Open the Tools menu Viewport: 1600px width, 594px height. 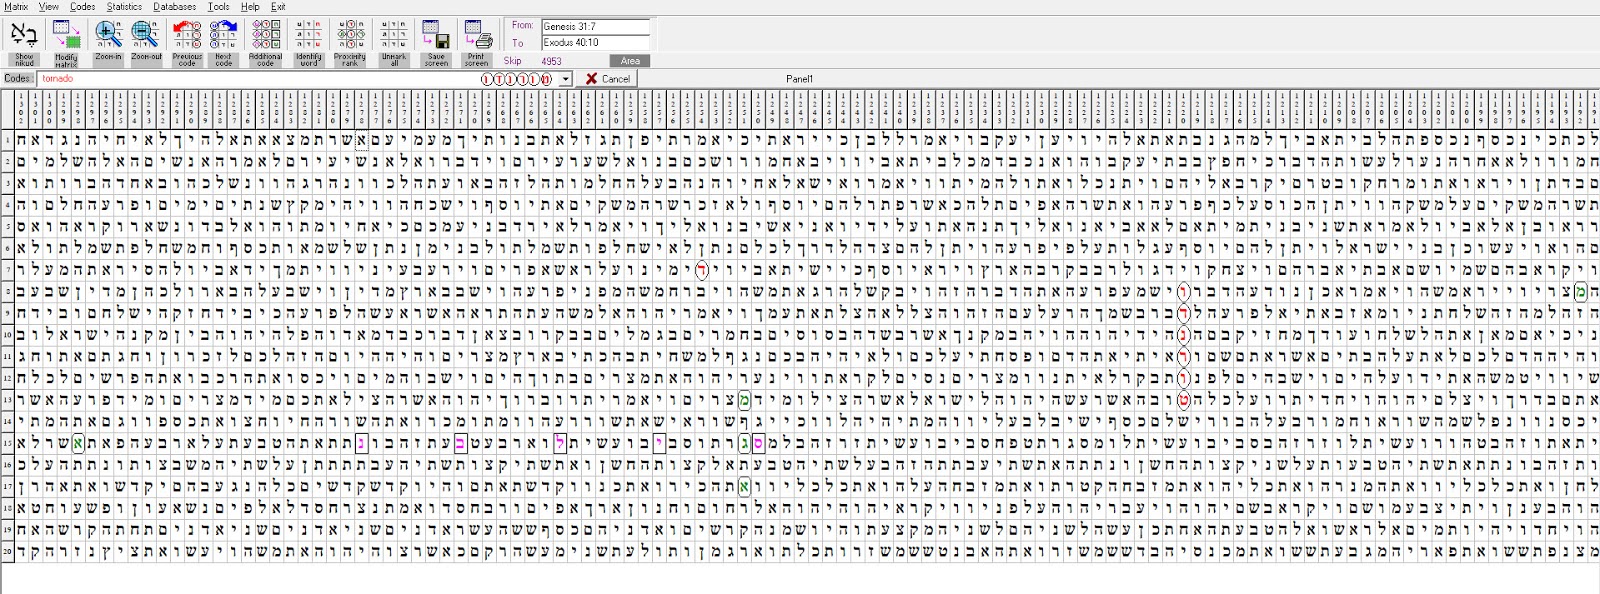point(218,7)
